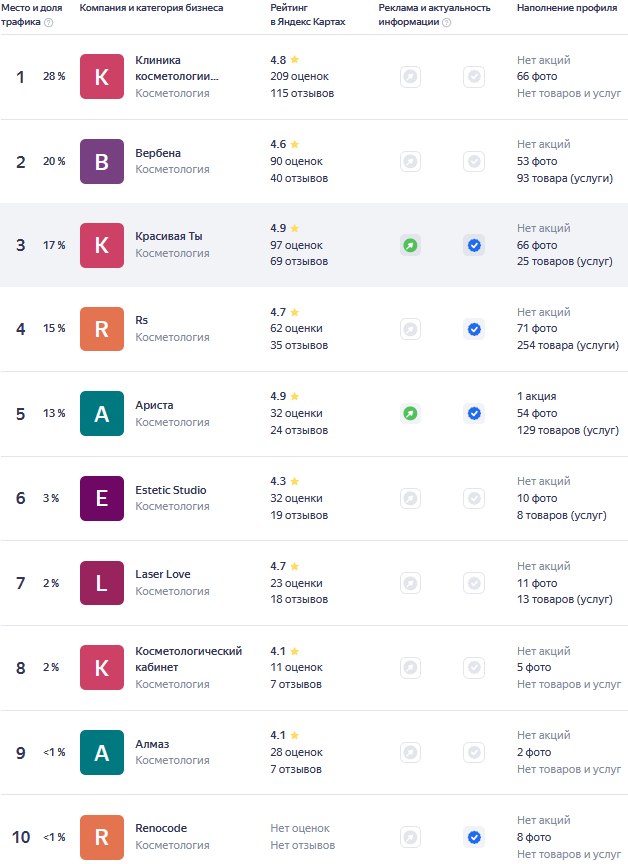Click the verified badge icon in the Estetic Studio row

coord(474,498)
